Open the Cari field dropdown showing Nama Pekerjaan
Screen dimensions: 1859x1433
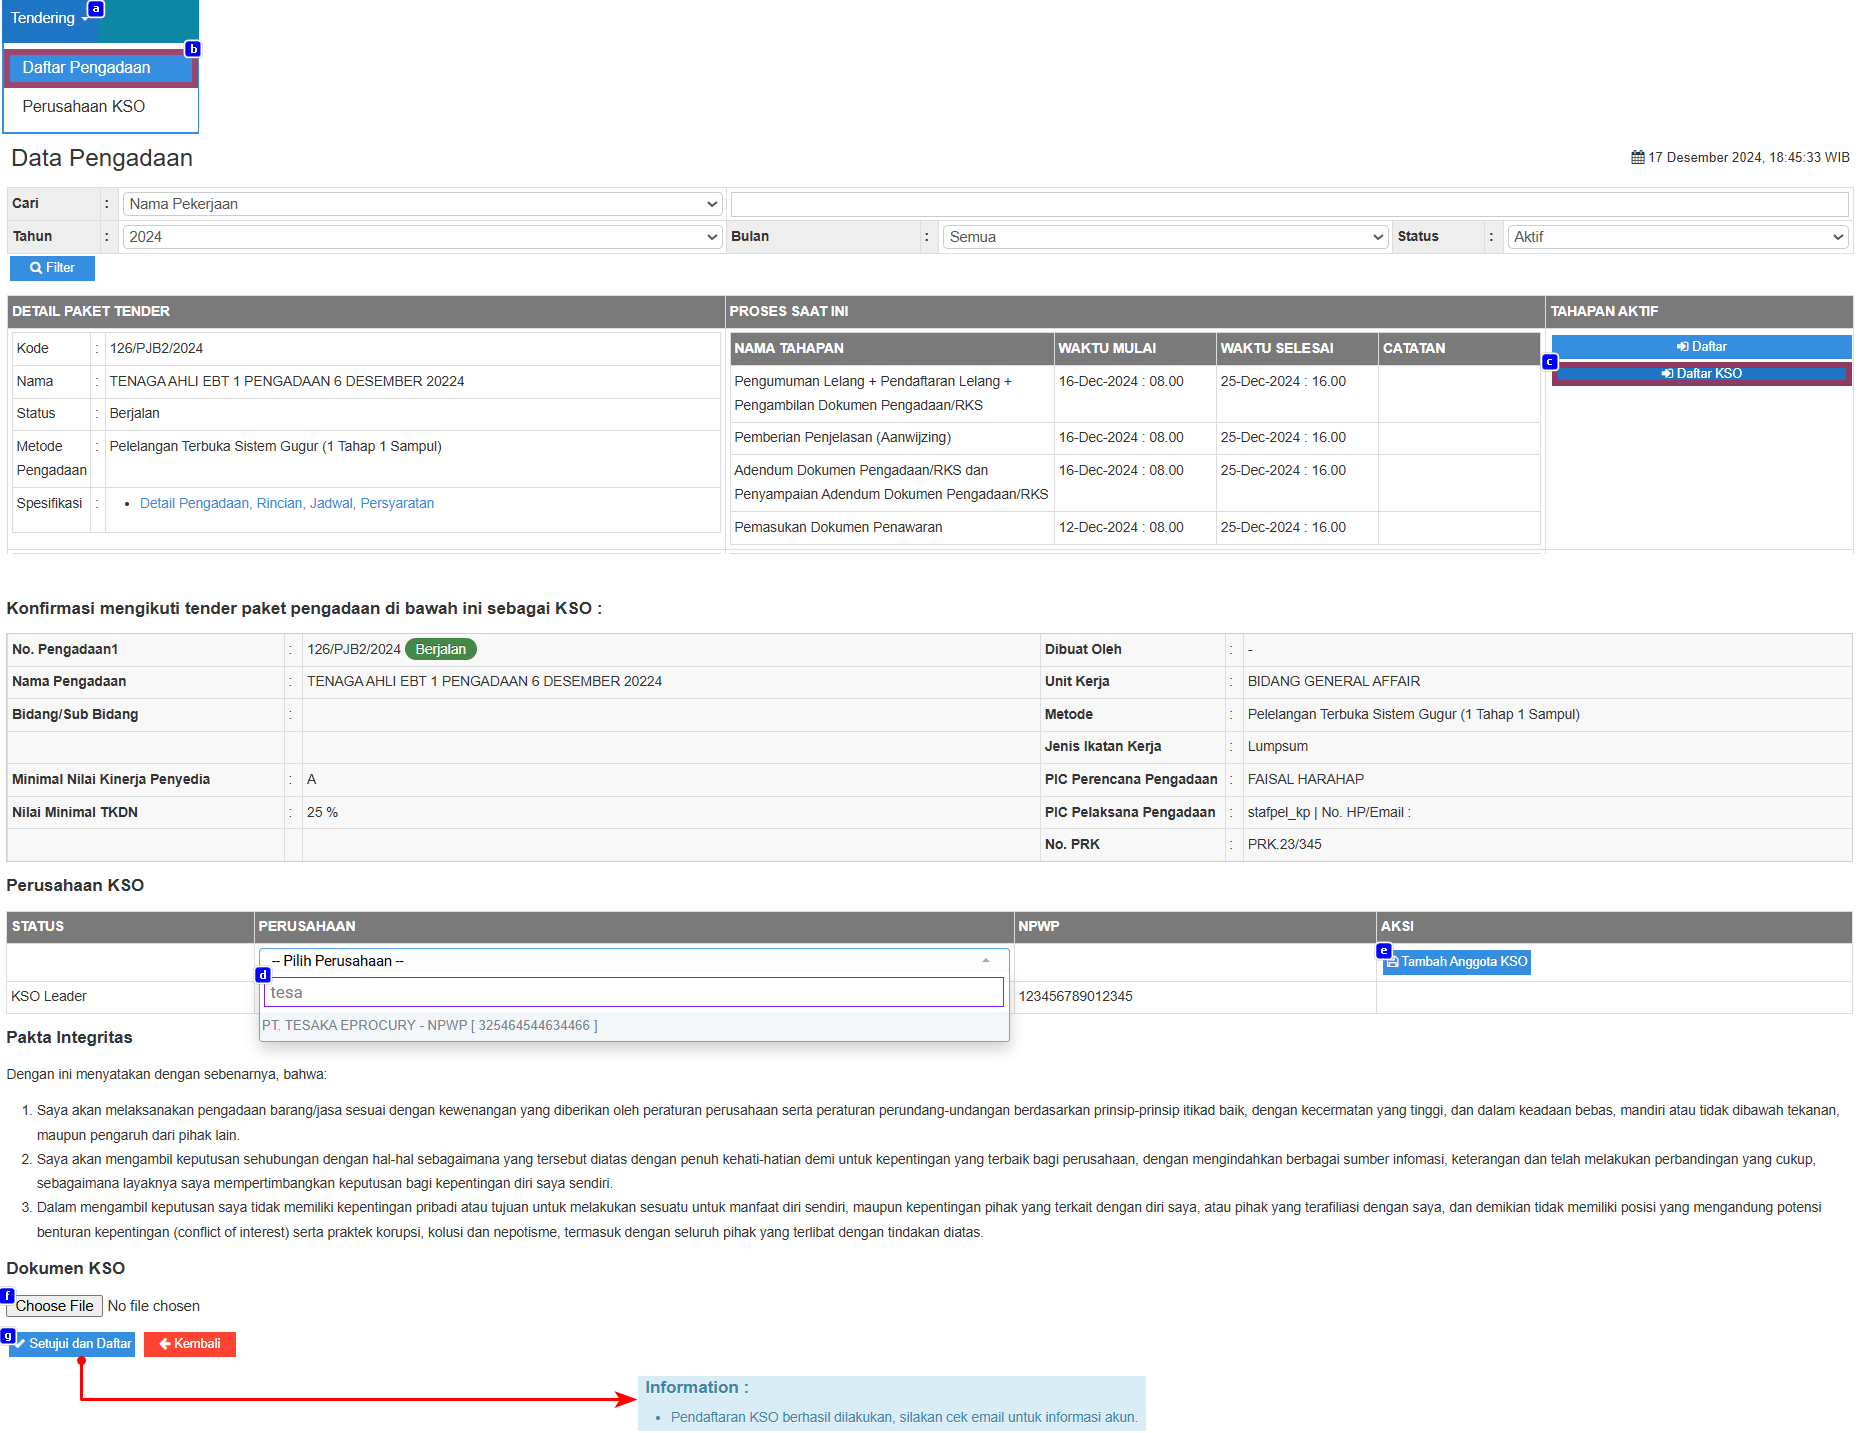click(x=422, y=204)
